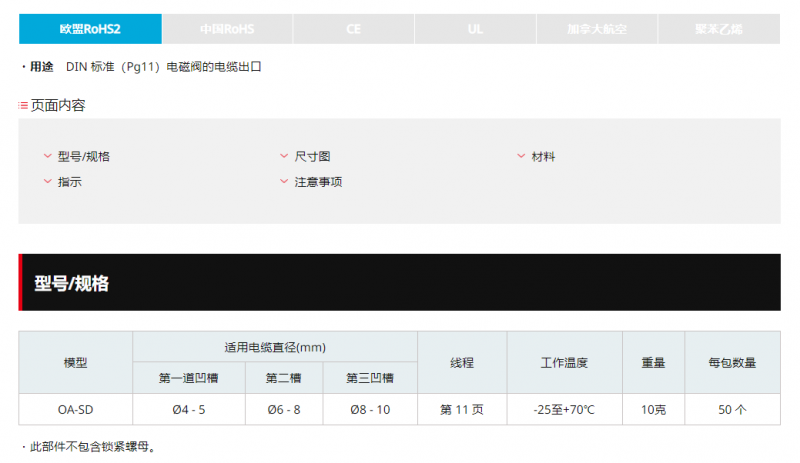
Task: Click the chevron beside 注意事项
Action: [x=284, y=181]
